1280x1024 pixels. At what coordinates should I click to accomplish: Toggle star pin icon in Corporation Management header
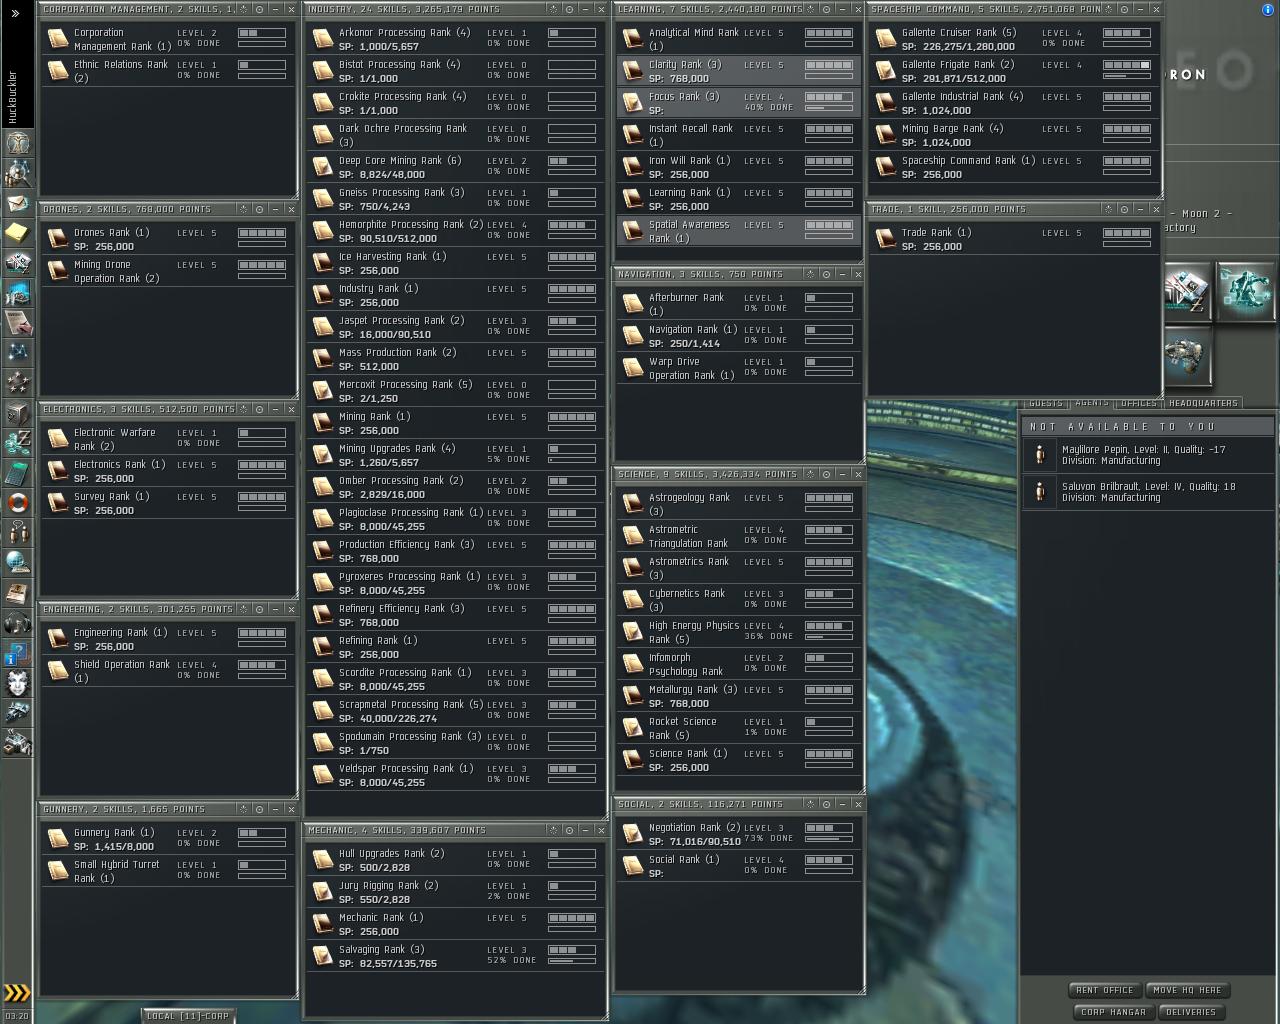point(242,9)
